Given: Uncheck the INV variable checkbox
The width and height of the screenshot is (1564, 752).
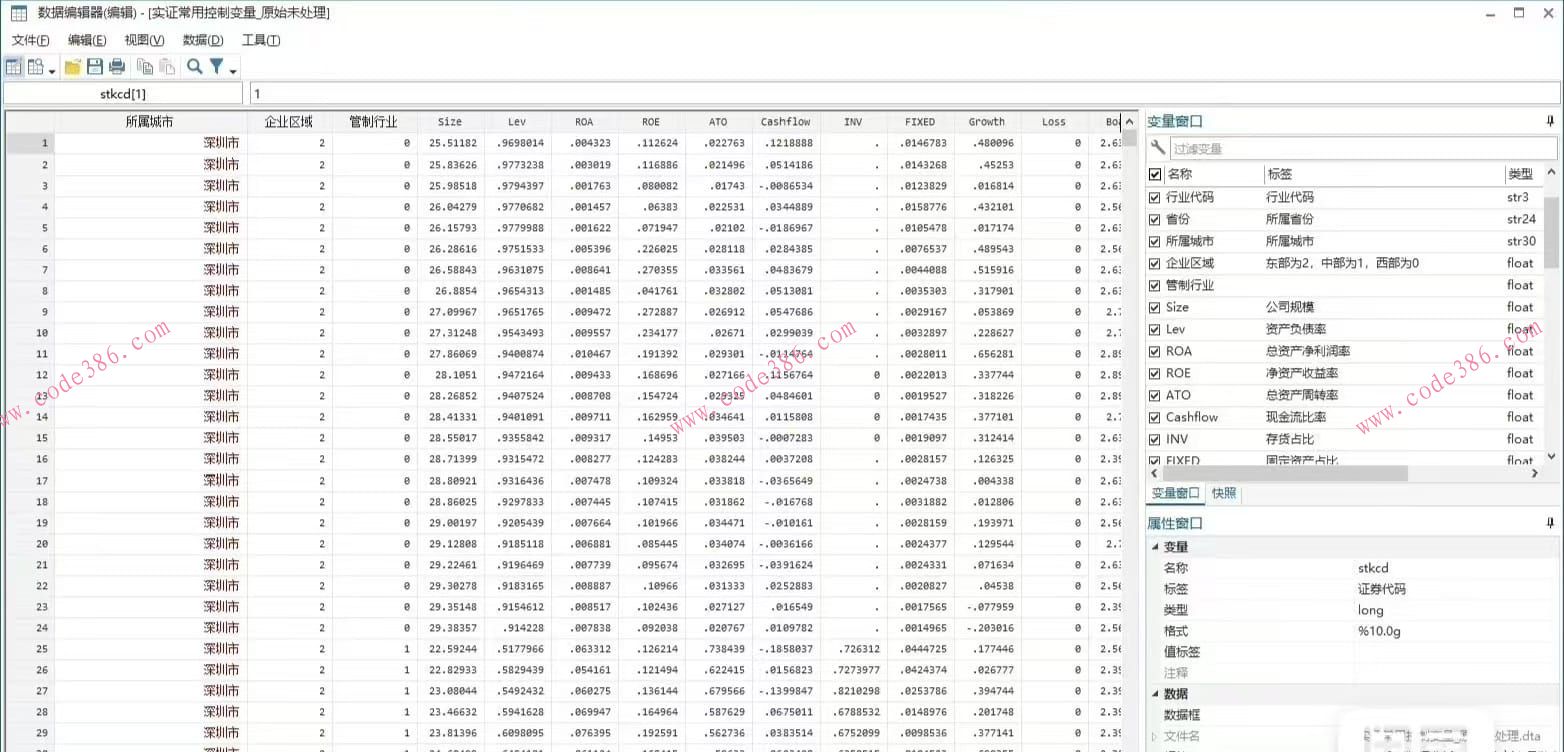Looking at the screenshot, I should click(x=1155, y=439).
